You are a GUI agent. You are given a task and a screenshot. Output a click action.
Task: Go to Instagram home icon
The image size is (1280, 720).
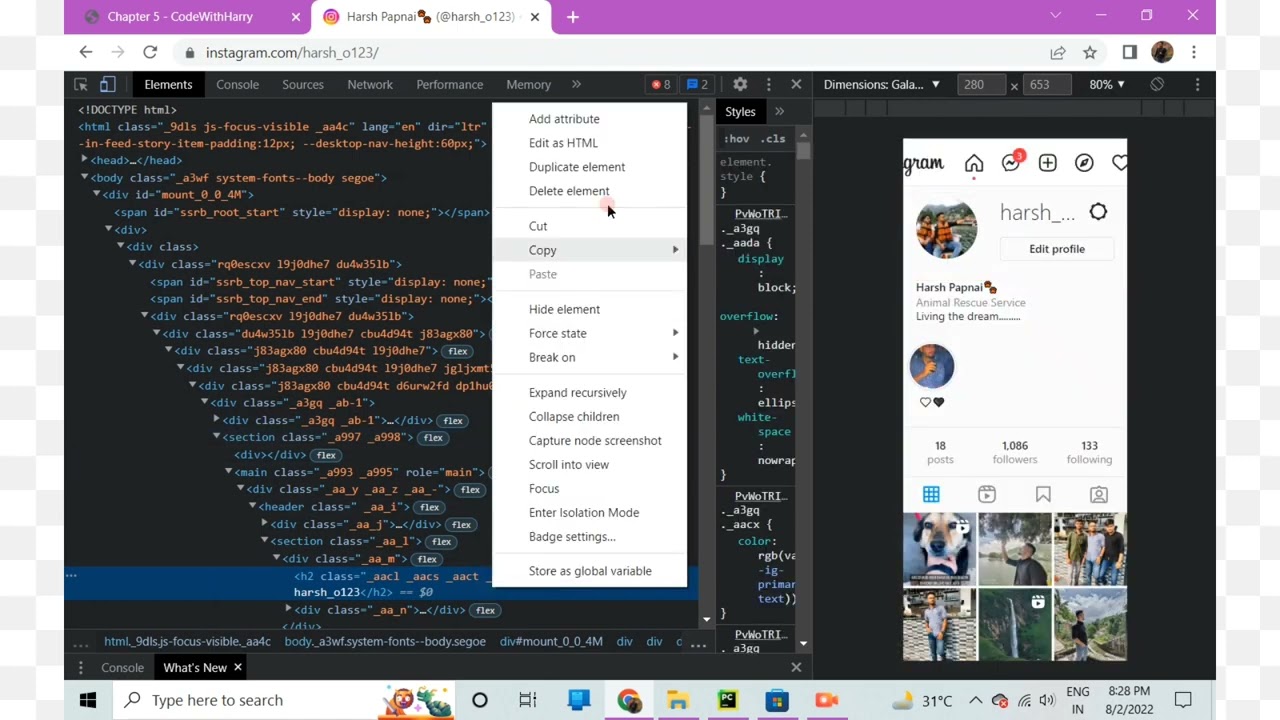pos(974,163)
